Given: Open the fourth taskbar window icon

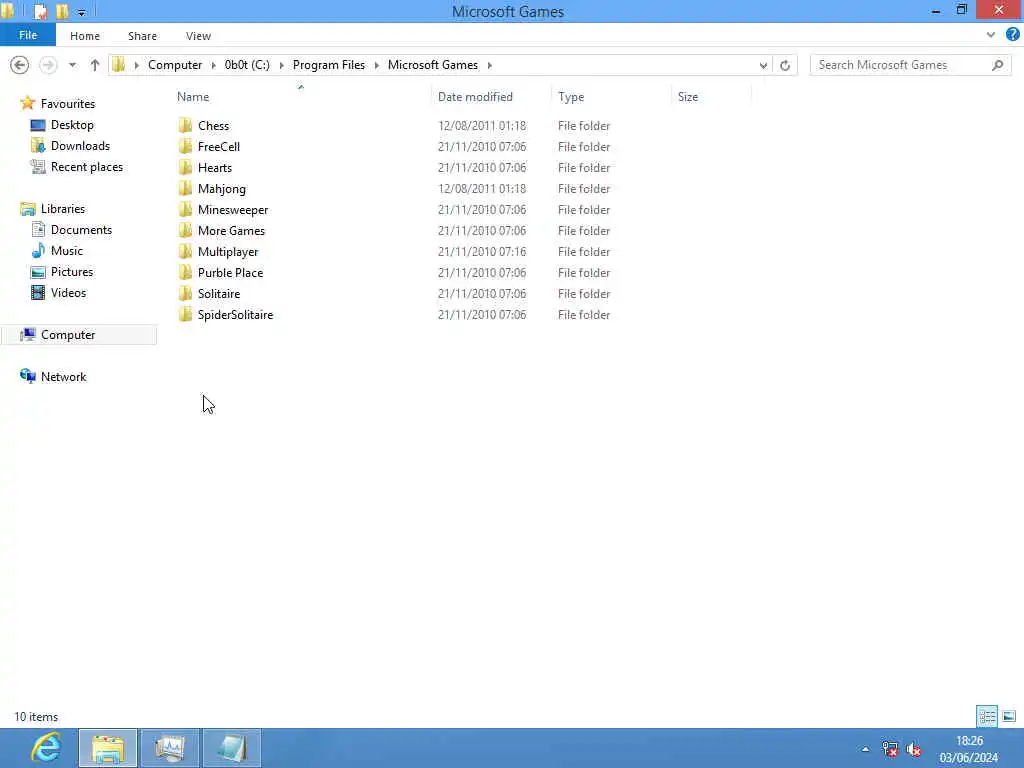Looking at the screenshot, I should click(x=232, y=748).
